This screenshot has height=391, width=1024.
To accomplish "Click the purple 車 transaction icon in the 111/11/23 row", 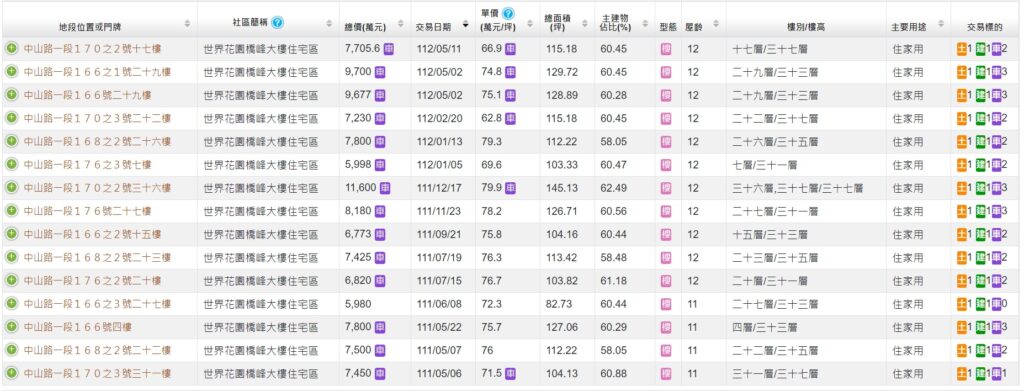I will [x=996, y=211].
